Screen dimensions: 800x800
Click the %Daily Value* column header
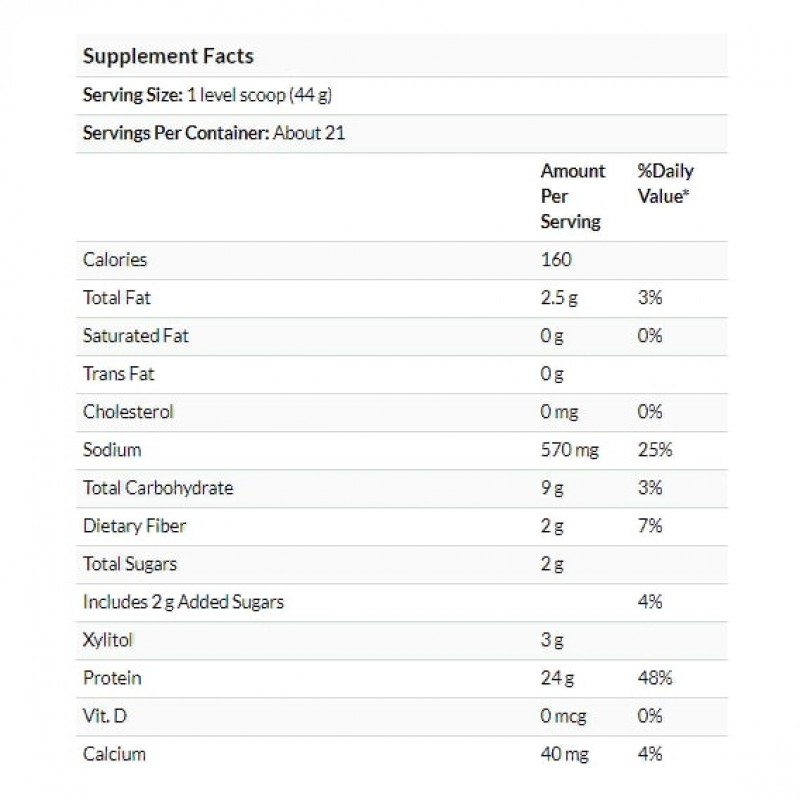click(x=664, y=183)
